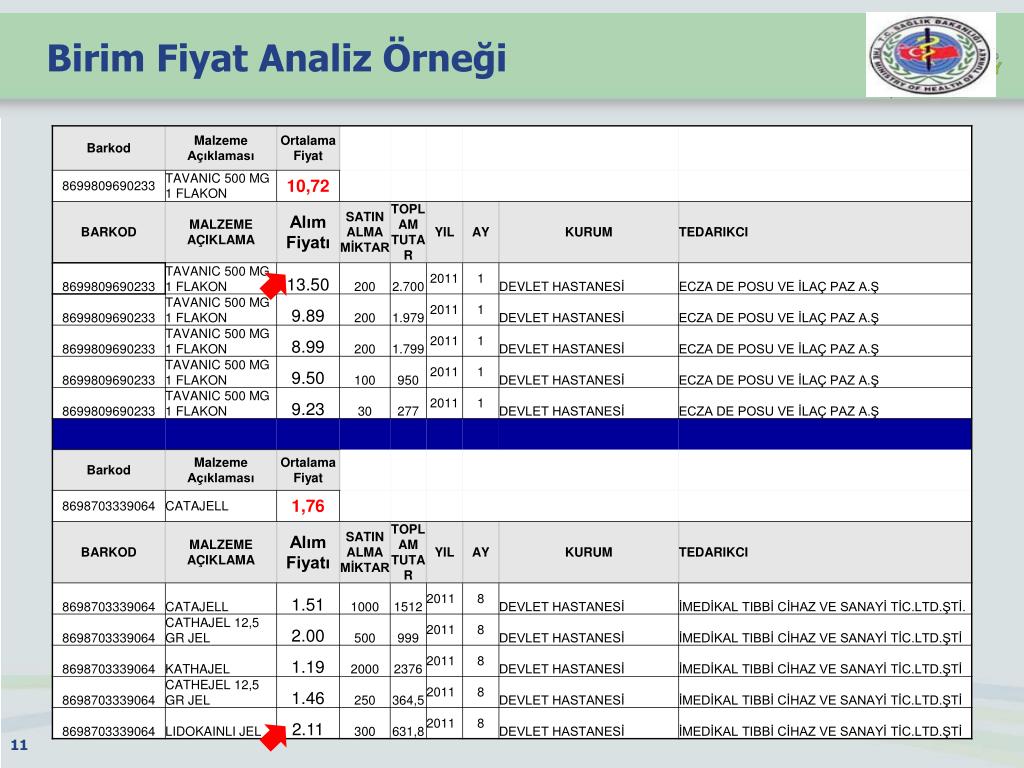The image size is (1024, 768).
Task: Click the total amount 2.700
Action: (x=408, y=287)
